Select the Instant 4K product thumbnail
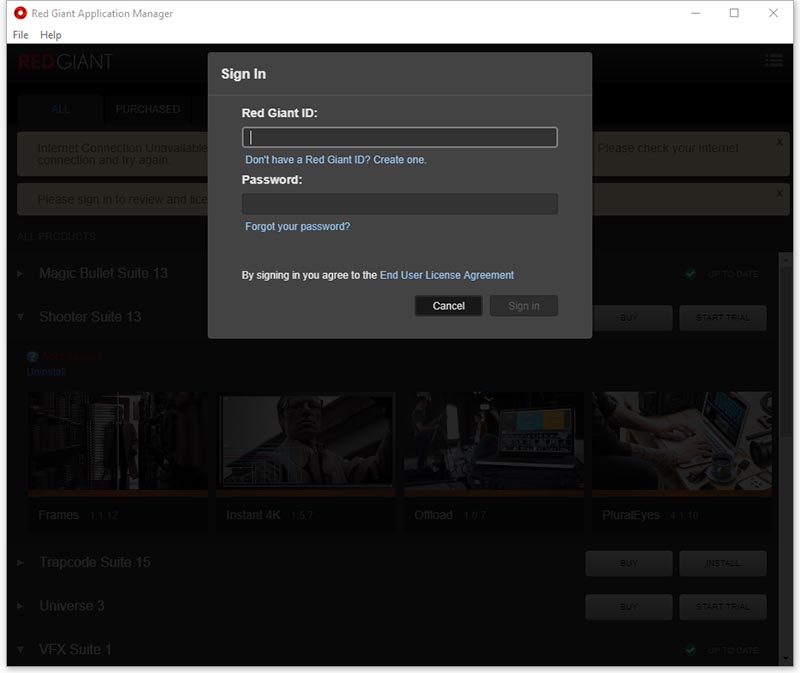This screenshot has height=673, width=800. [x=306, y=442]
